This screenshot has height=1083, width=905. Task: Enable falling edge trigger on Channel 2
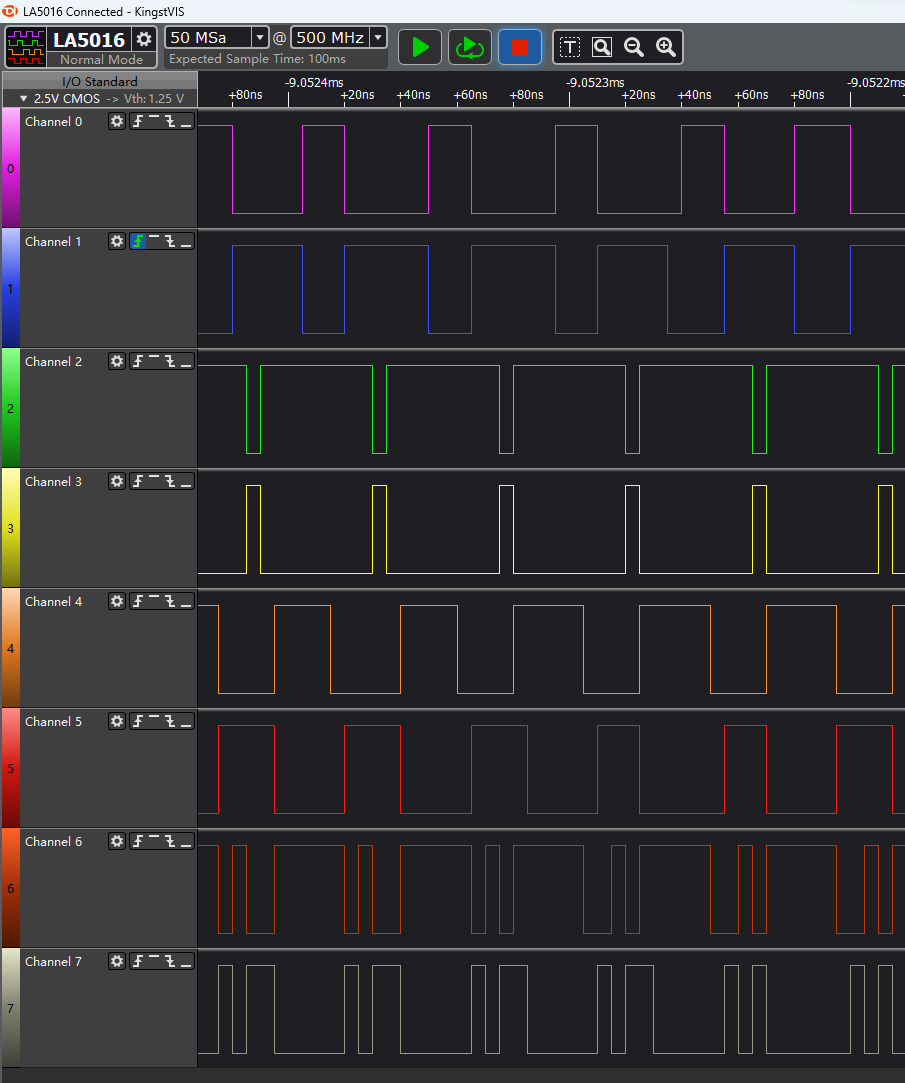170,361
